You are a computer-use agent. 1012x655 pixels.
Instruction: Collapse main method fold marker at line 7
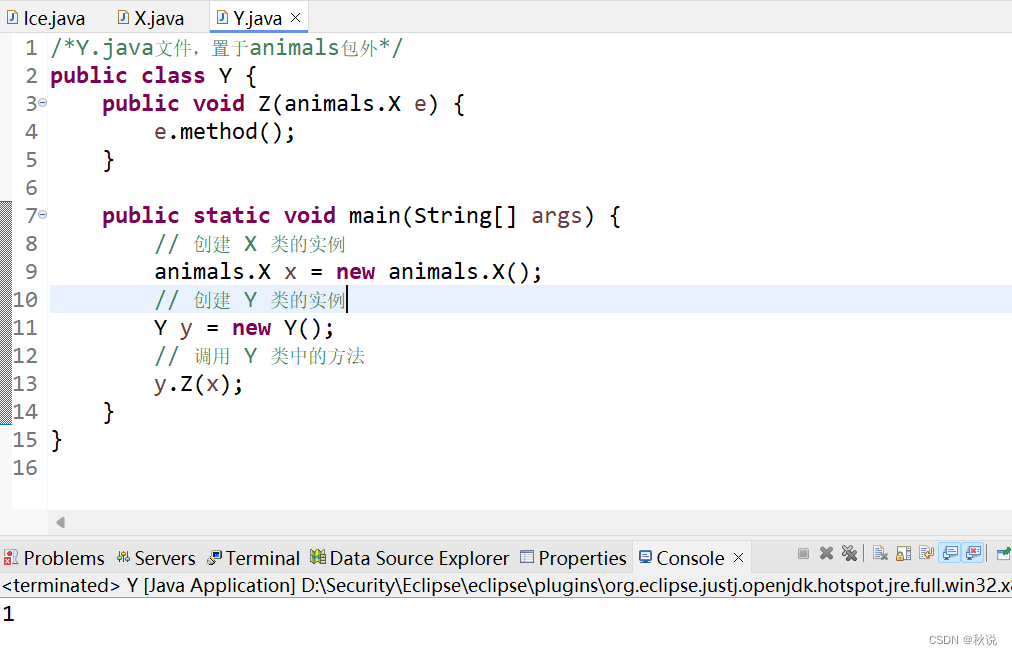(x=43, y=215)
